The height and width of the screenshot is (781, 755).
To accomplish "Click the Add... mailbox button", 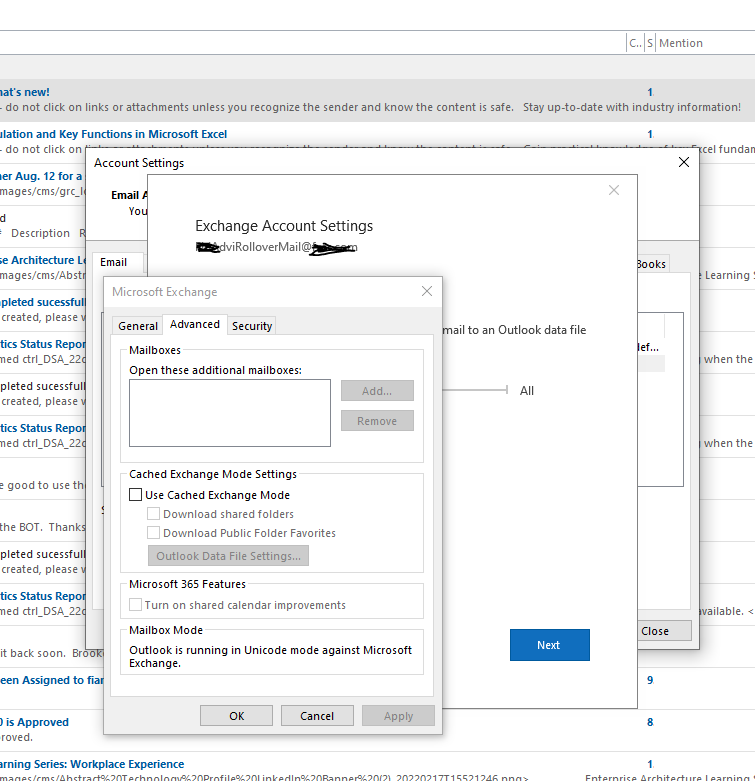I will click(x=377, y=391).
